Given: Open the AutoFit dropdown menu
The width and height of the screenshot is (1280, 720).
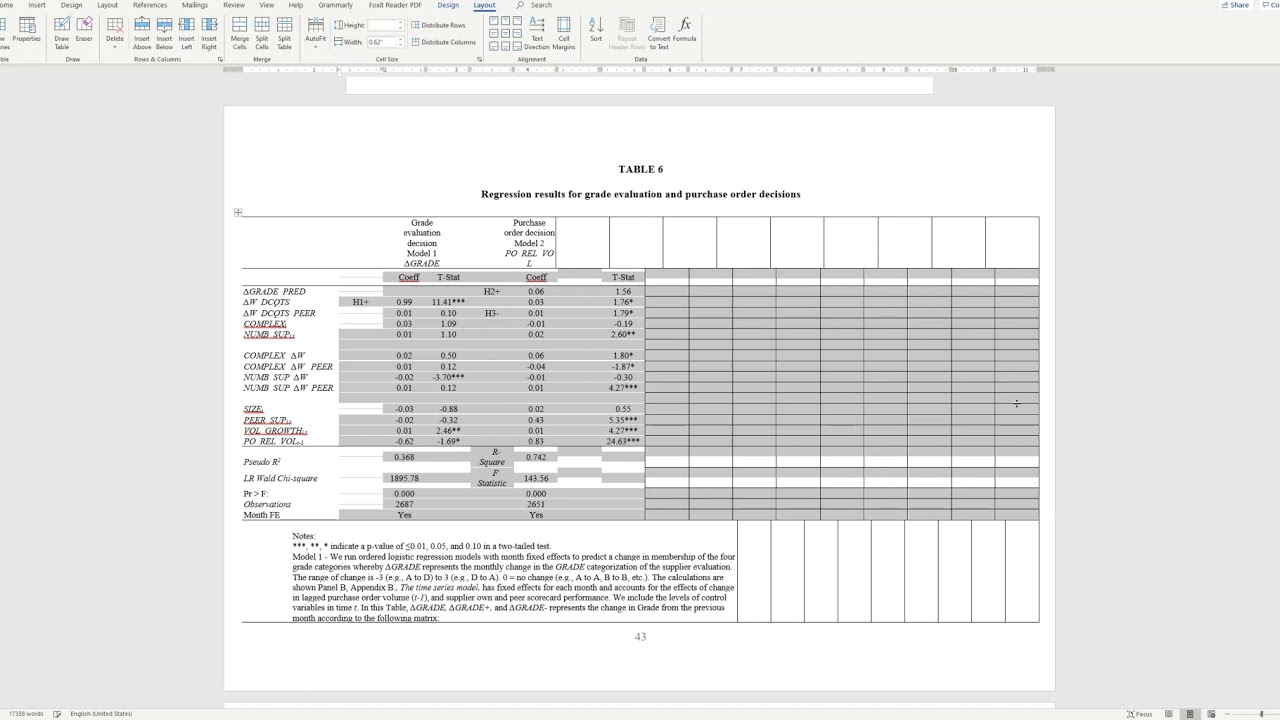Looking at the screenshot, I should [315, 46].
